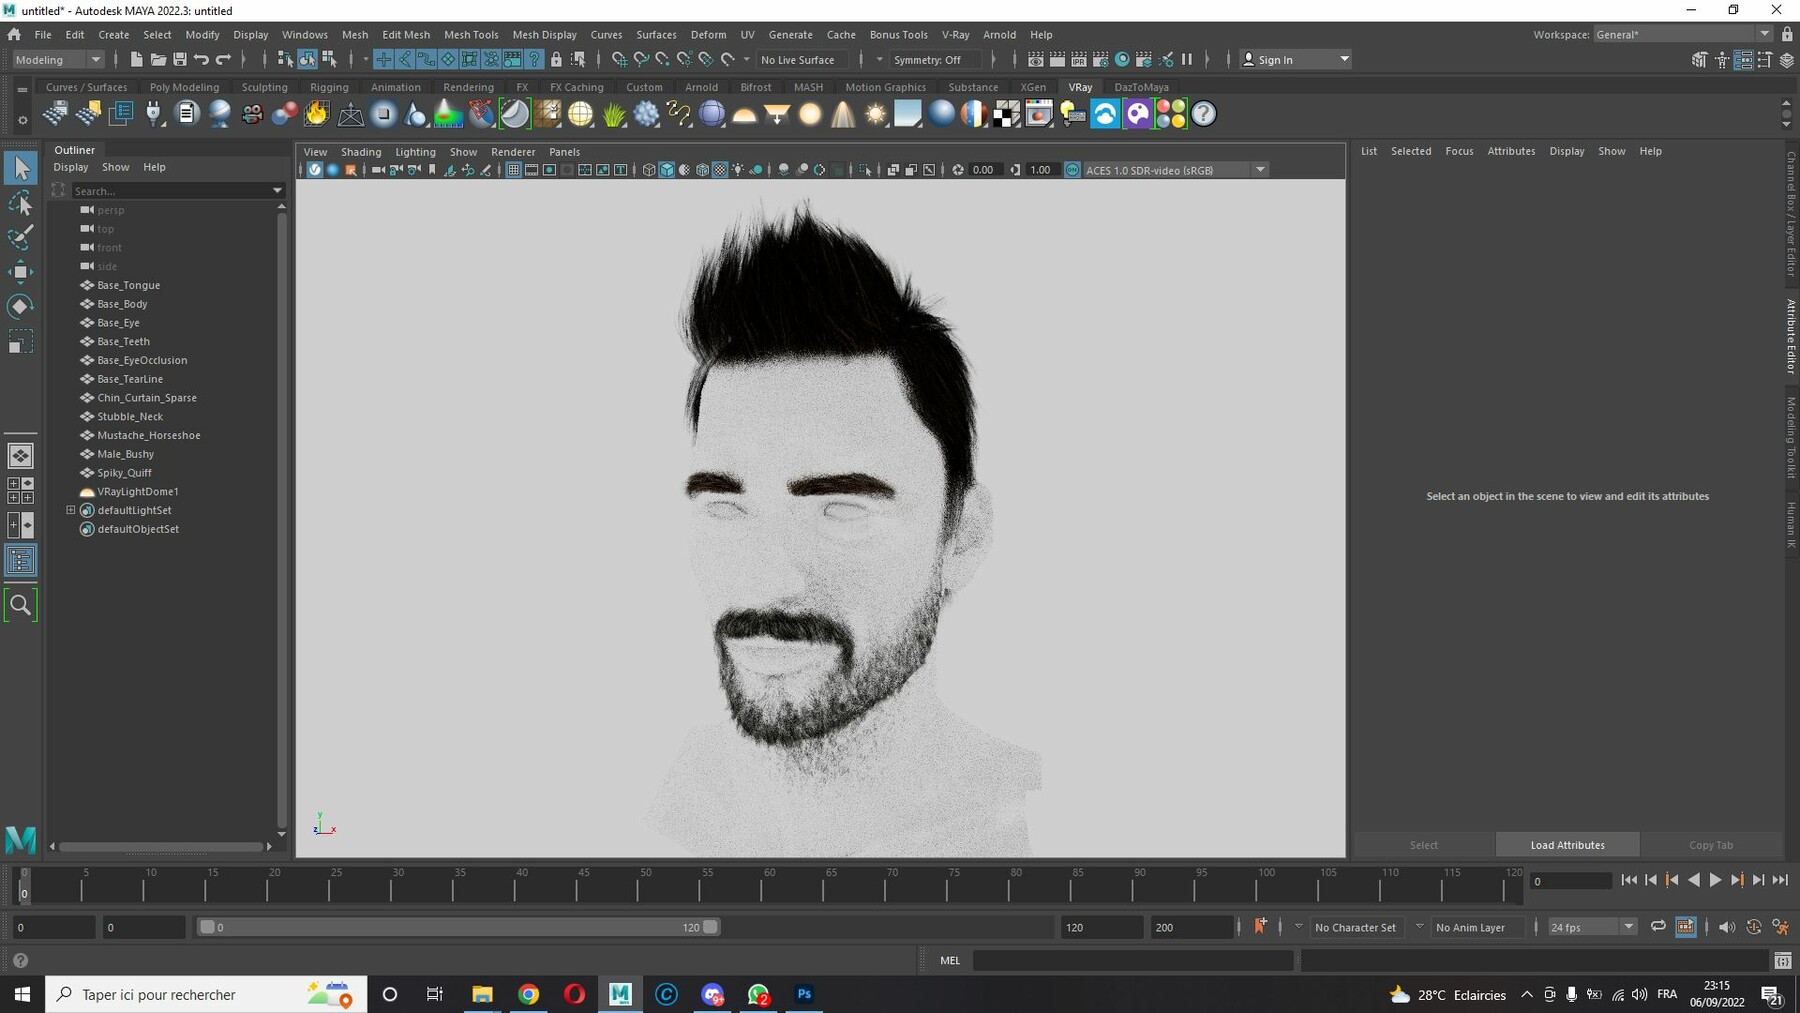
Task: Click the yellow light bulb lister icon
Action: pos(1072,114)
